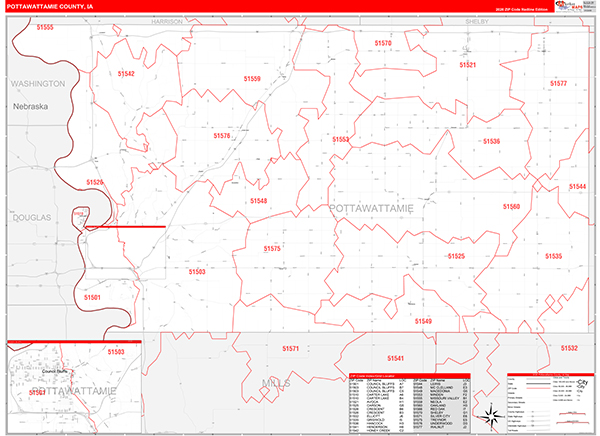Image resolution: width=600 pixels, height=436 pixels.
Task: Select the title 'POTTAWATTAMIE COUNTY, IA'
Action: [50, 7]
